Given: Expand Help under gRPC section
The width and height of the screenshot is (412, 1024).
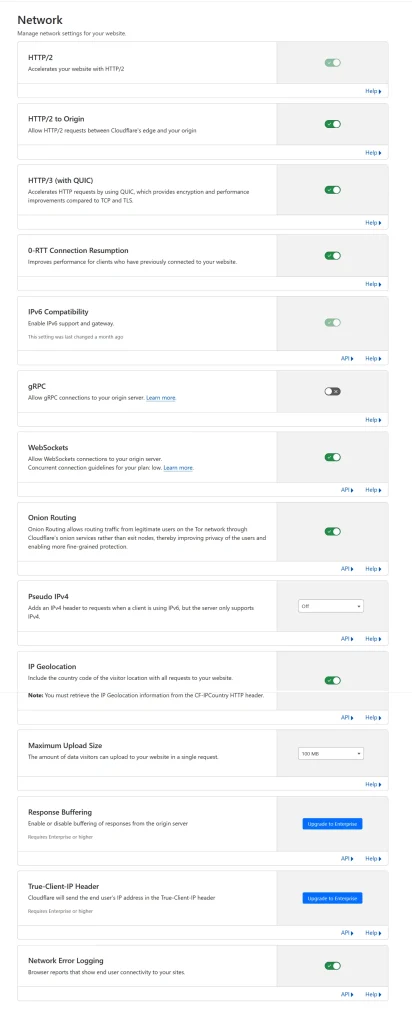Looking at the screenshot, I should tap(373, 420).
